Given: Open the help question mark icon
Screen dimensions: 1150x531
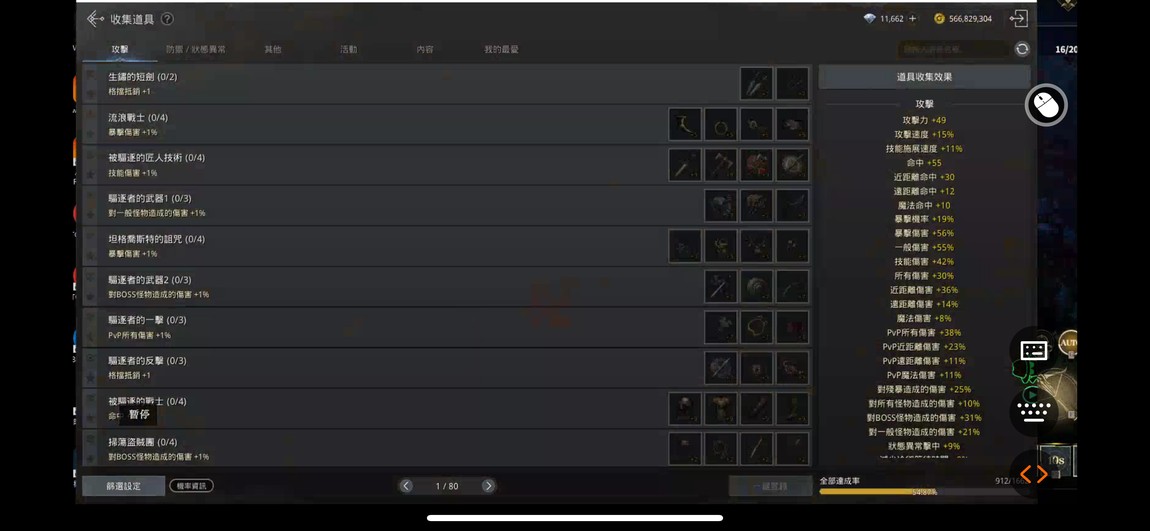Looking at the screenshot, I should [x=167, y=19].
